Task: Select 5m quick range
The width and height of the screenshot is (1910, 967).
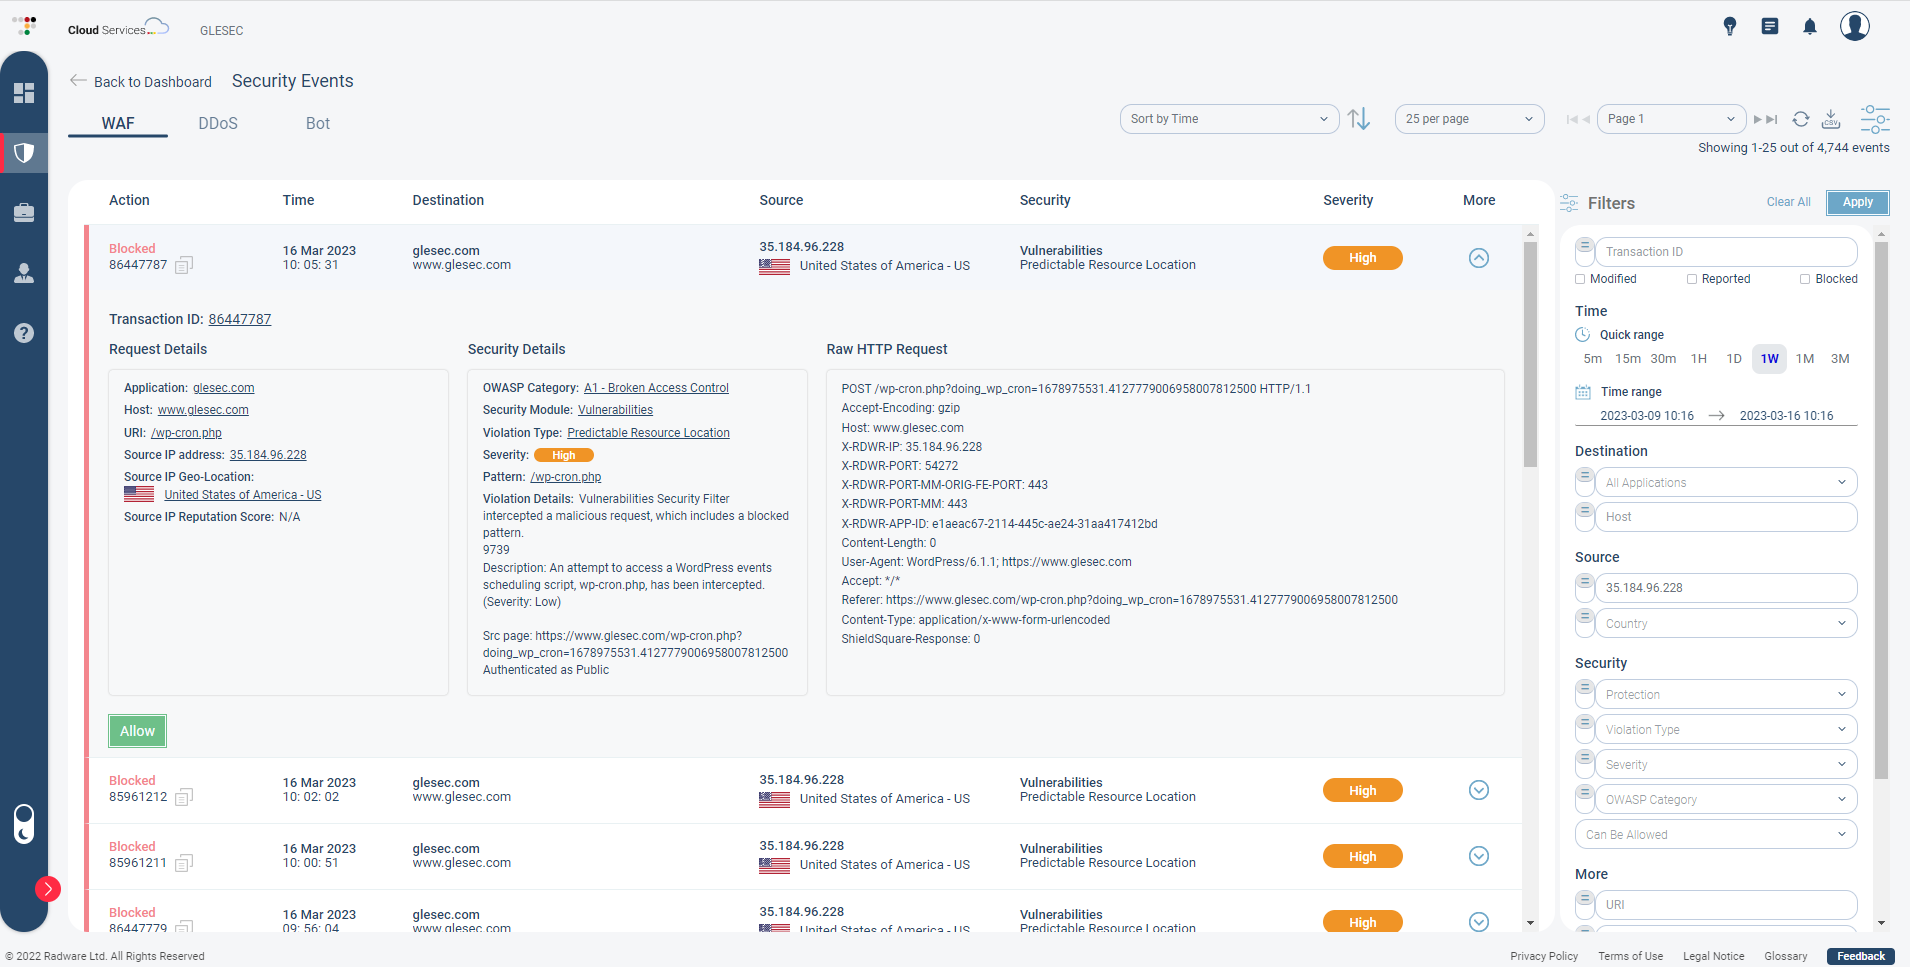Action: pyautogui.click(x=1593, y=359)
